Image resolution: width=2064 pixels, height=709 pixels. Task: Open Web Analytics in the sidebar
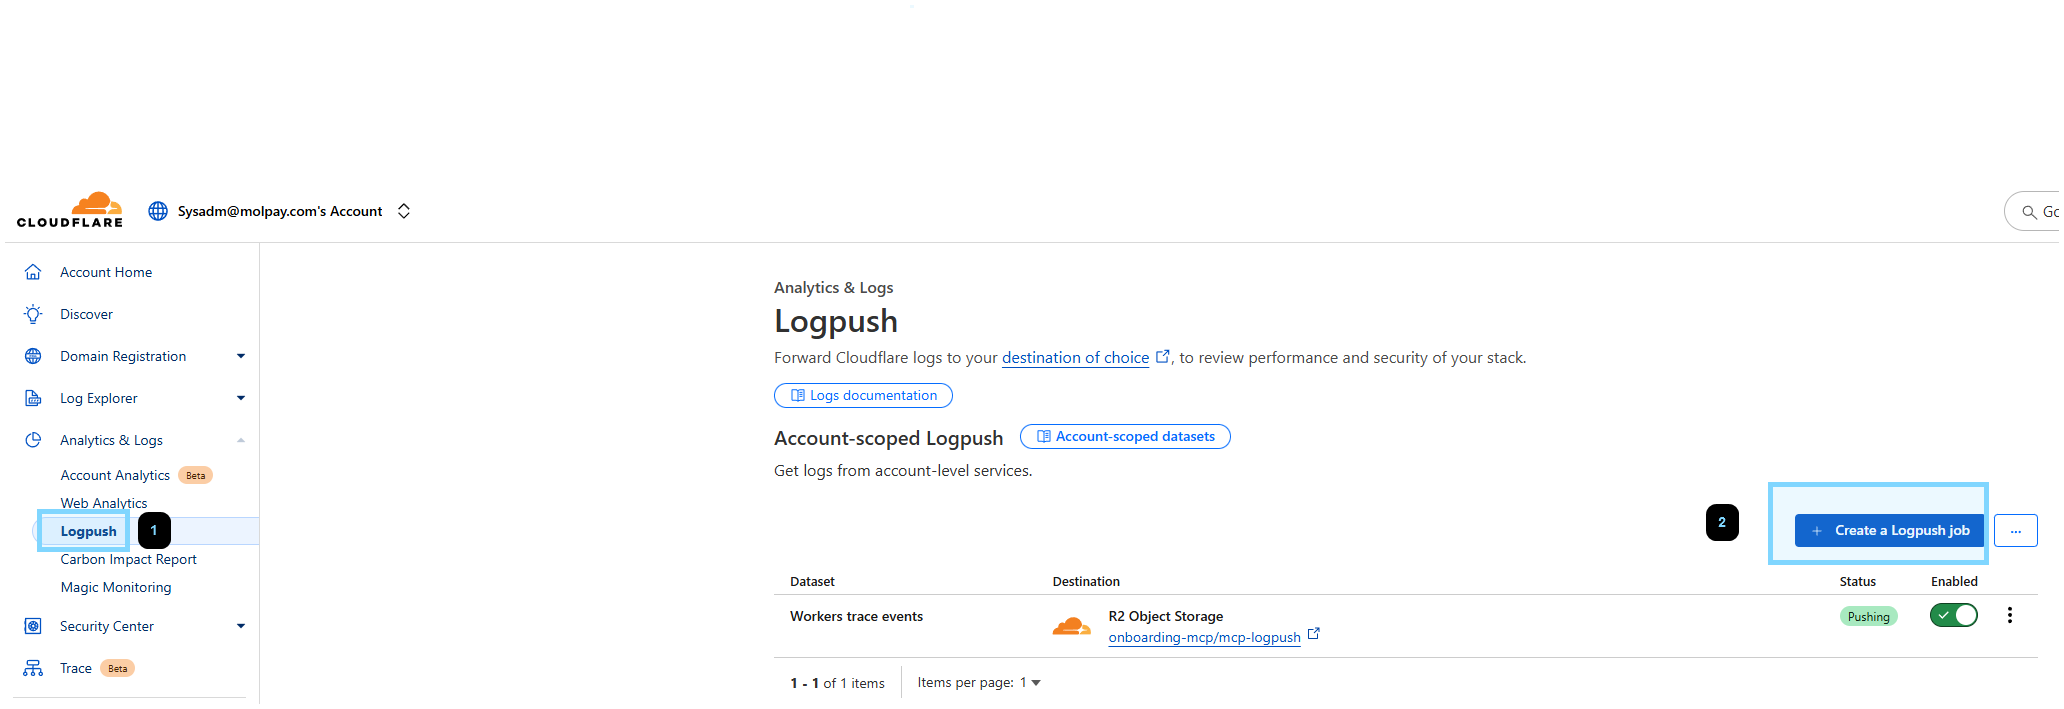104,503
